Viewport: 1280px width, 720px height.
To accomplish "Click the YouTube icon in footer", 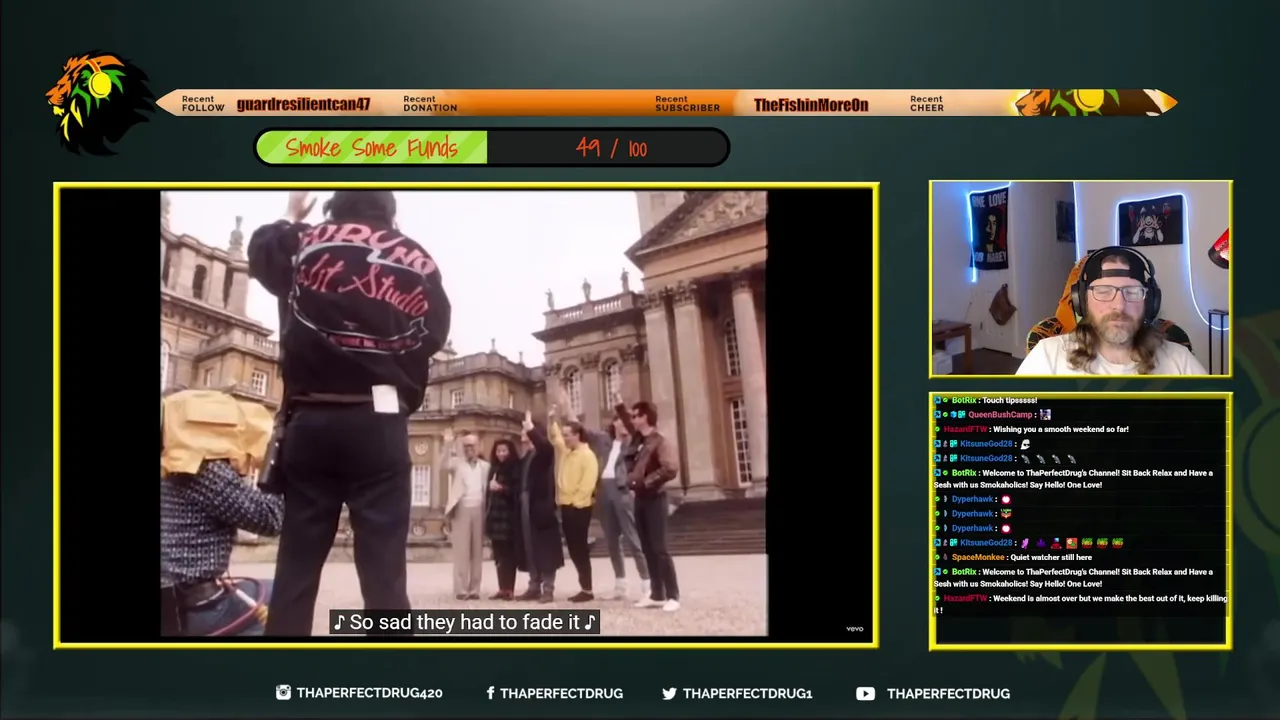I will (x=865, y=693).
